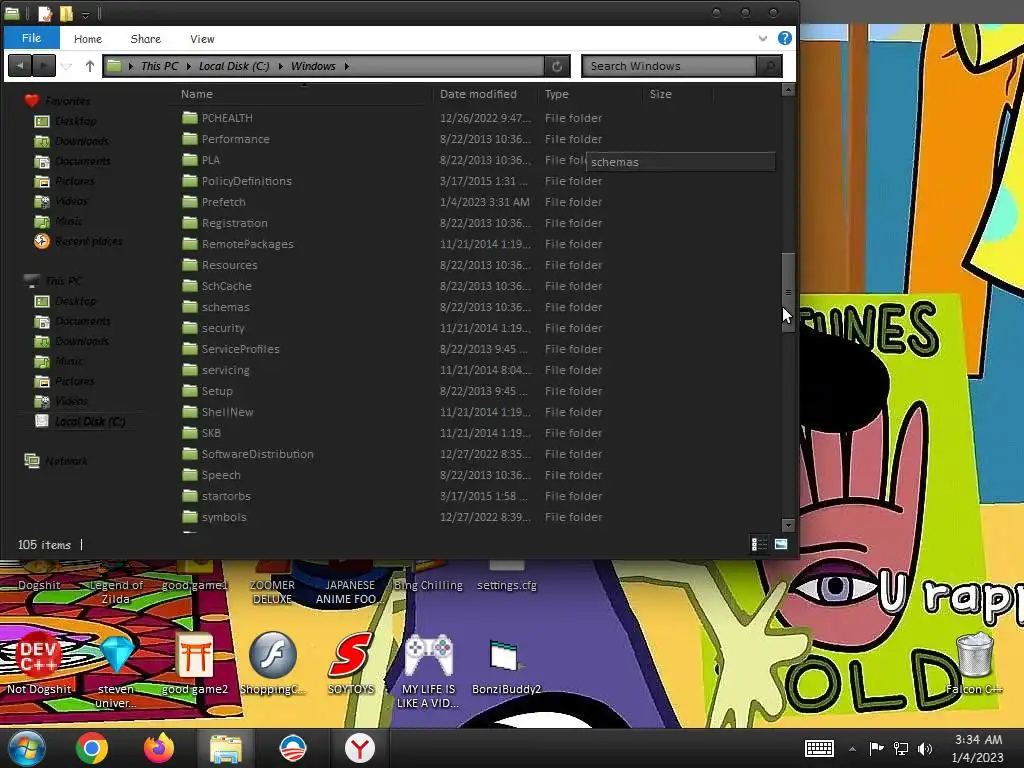Sort by the Date modified column
Screen dimensions: 1024x768
pos(478,94)
